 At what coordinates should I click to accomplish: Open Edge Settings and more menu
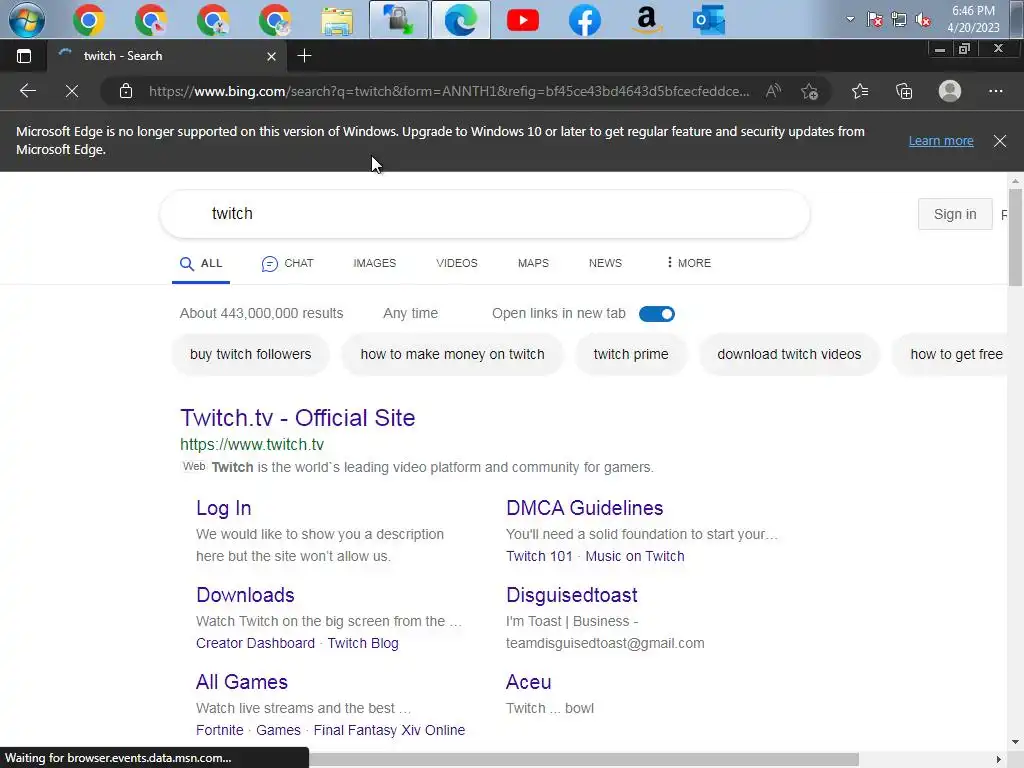[x=995, y=91]
